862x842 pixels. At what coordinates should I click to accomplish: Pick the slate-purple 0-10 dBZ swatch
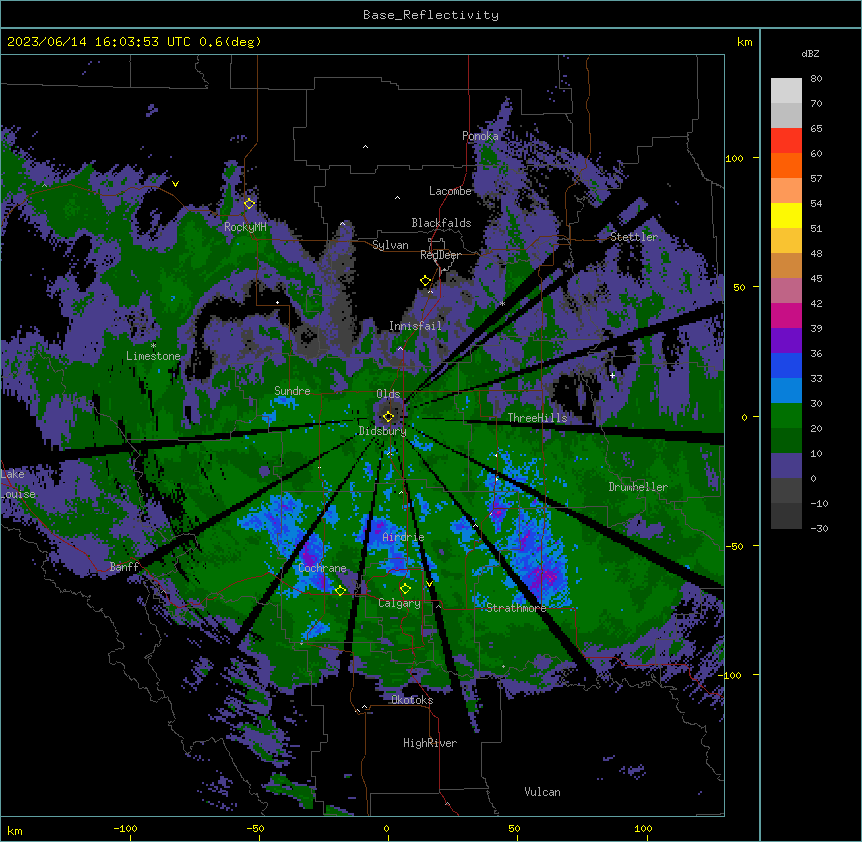point(786,466)
